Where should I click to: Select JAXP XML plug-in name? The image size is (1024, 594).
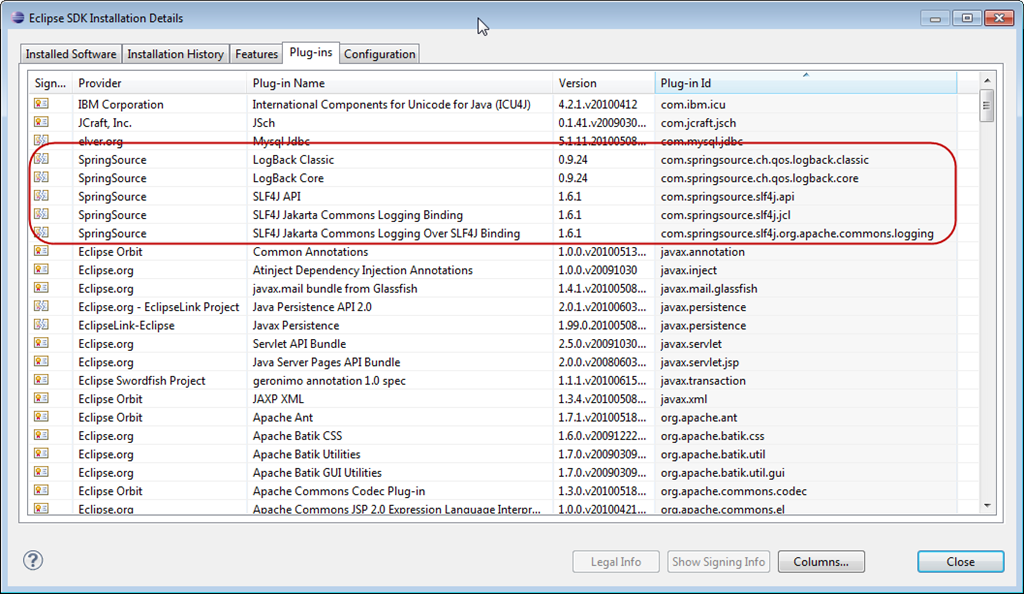[278, 399]
